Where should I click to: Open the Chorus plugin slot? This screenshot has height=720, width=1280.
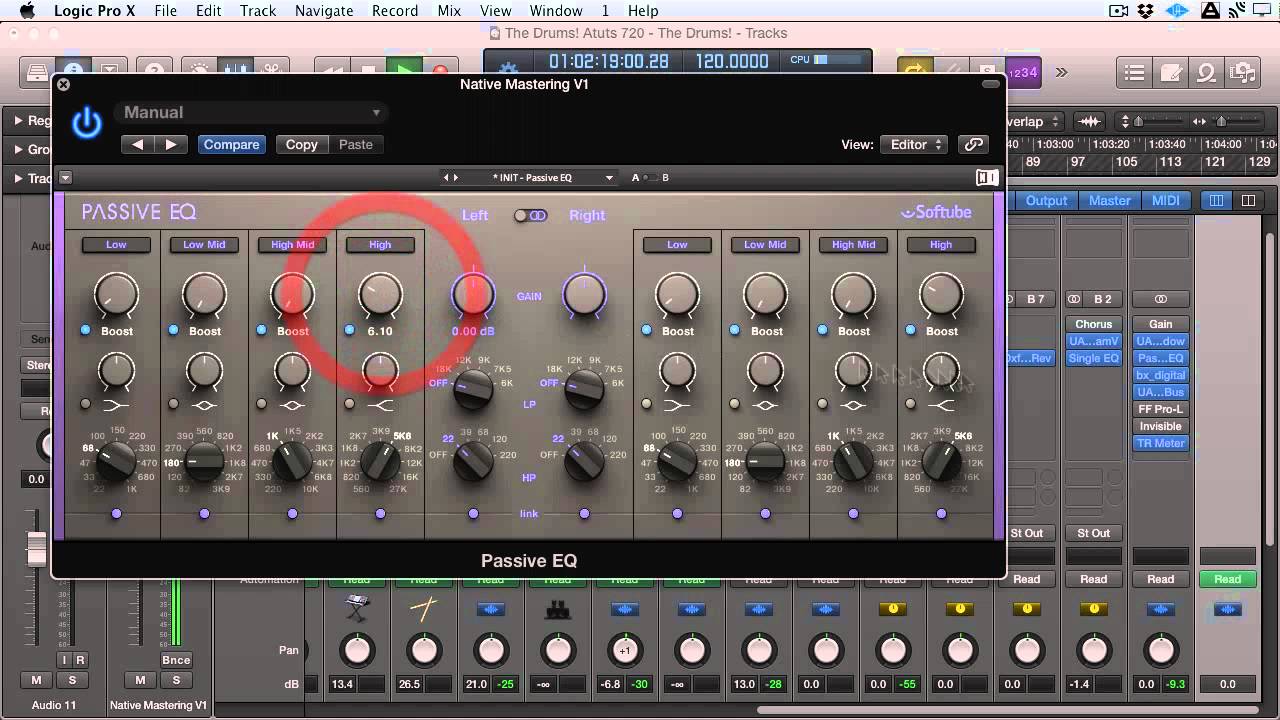pyautogui.click(x=1093, y=324)
